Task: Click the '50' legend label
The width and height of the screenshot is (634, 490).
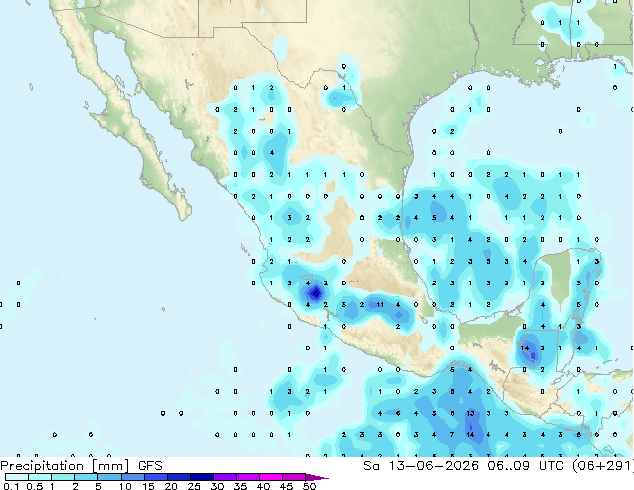Action: (x=309, y=486)
